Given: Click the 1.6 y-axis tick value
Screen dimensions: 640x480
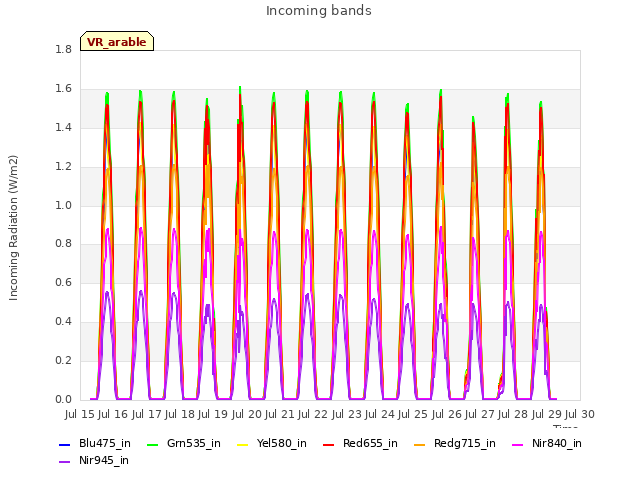Looking at the screenshot, I should pos(63,88).
